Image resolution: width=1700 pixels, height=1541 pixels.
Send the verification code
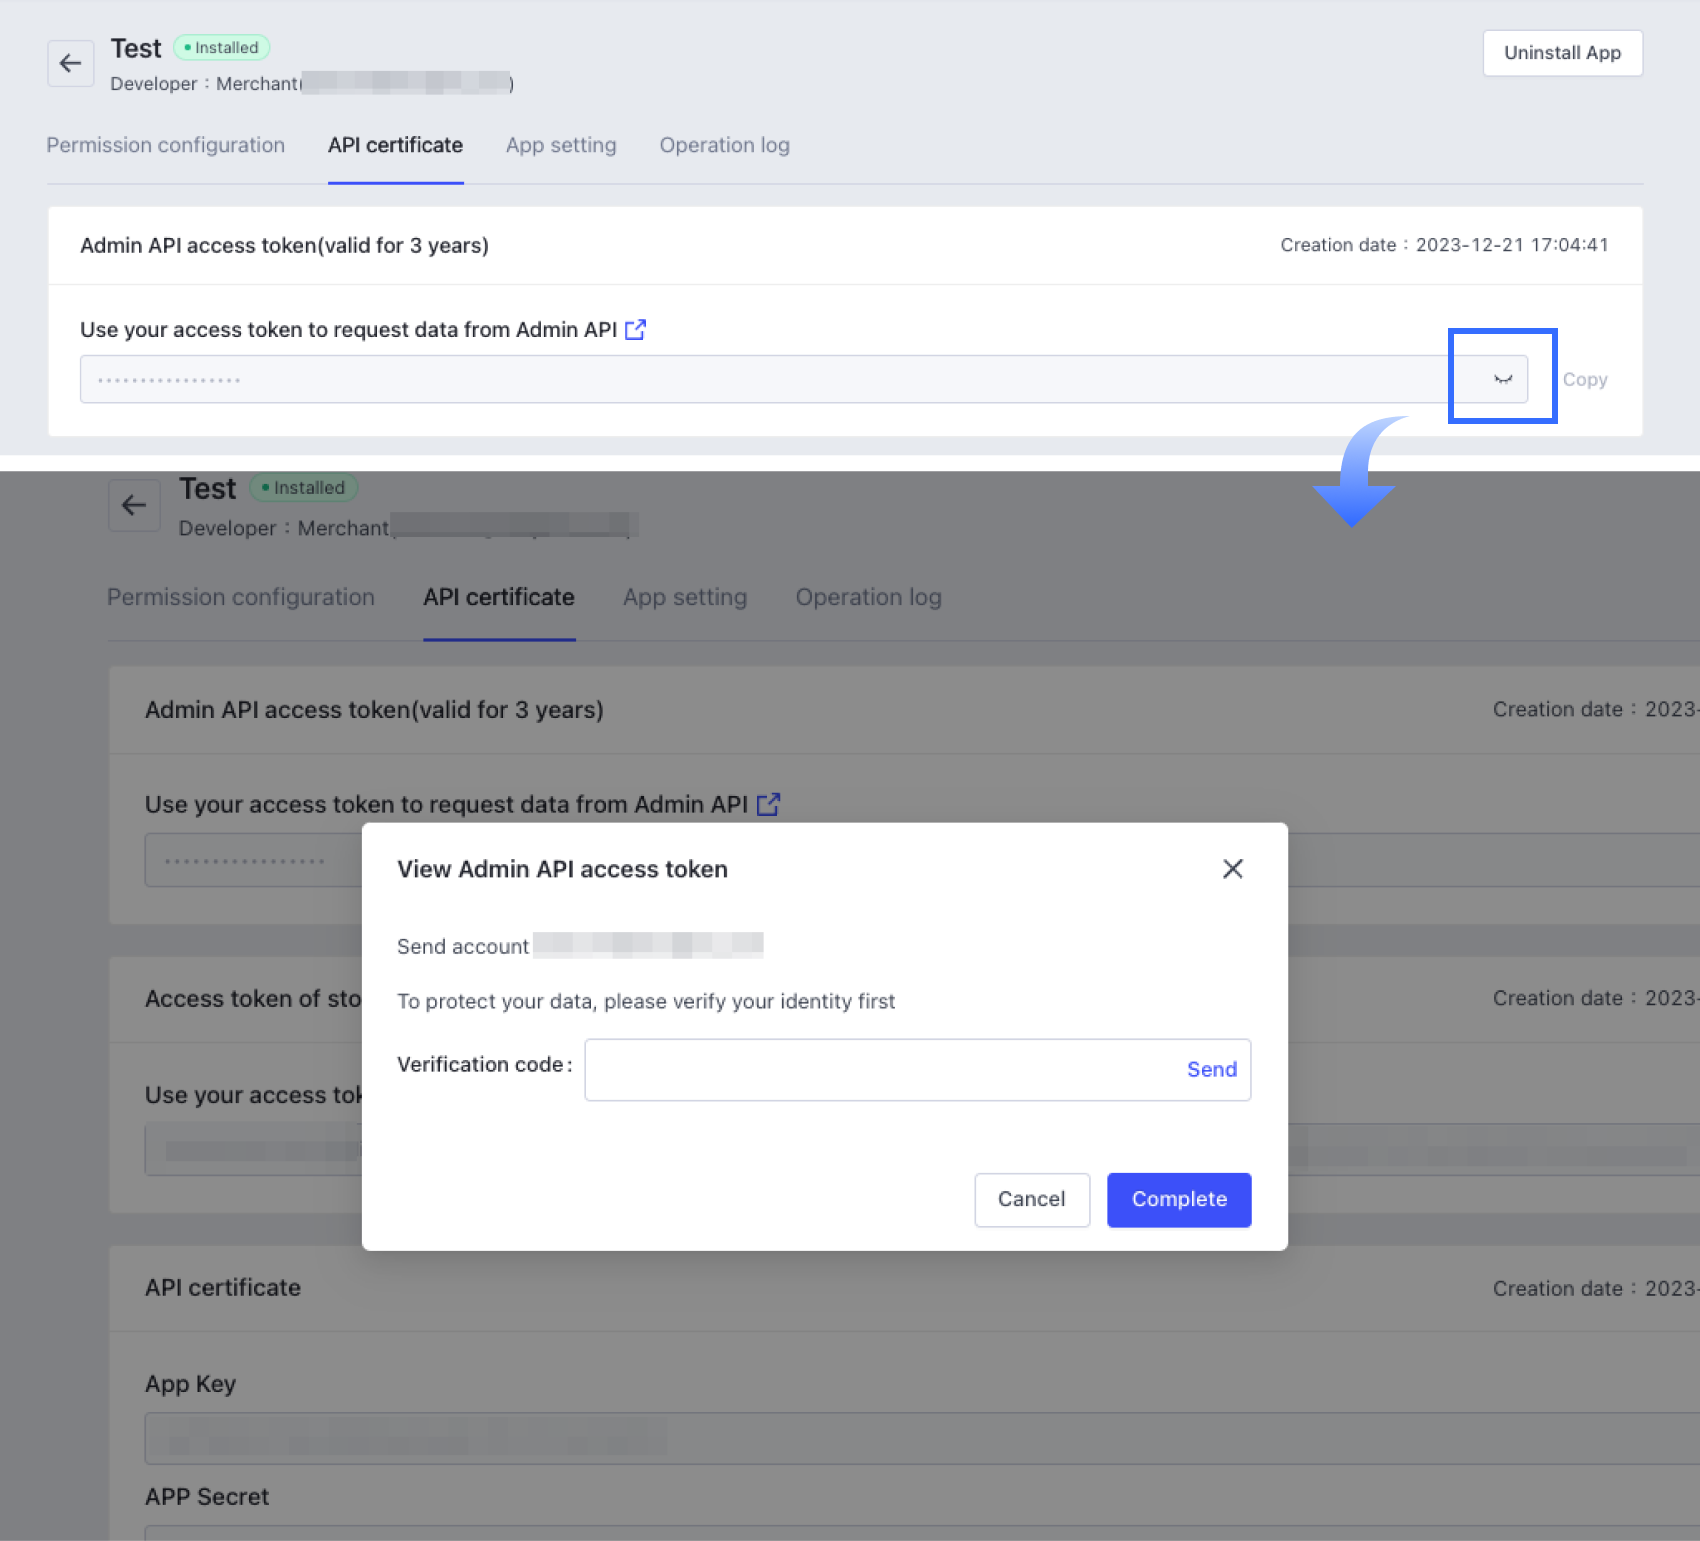pos(1211,1070)
